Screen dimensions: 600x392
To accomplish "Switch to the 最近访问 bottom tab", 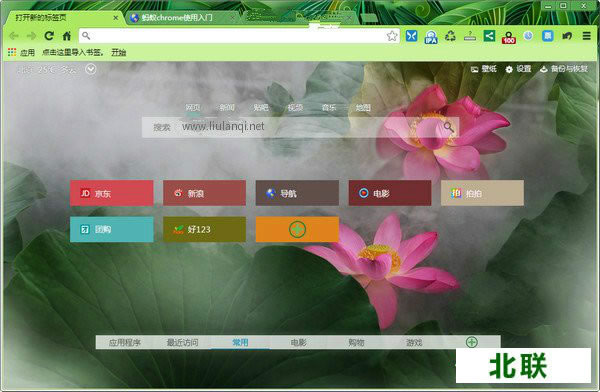I will pos(183,342).
